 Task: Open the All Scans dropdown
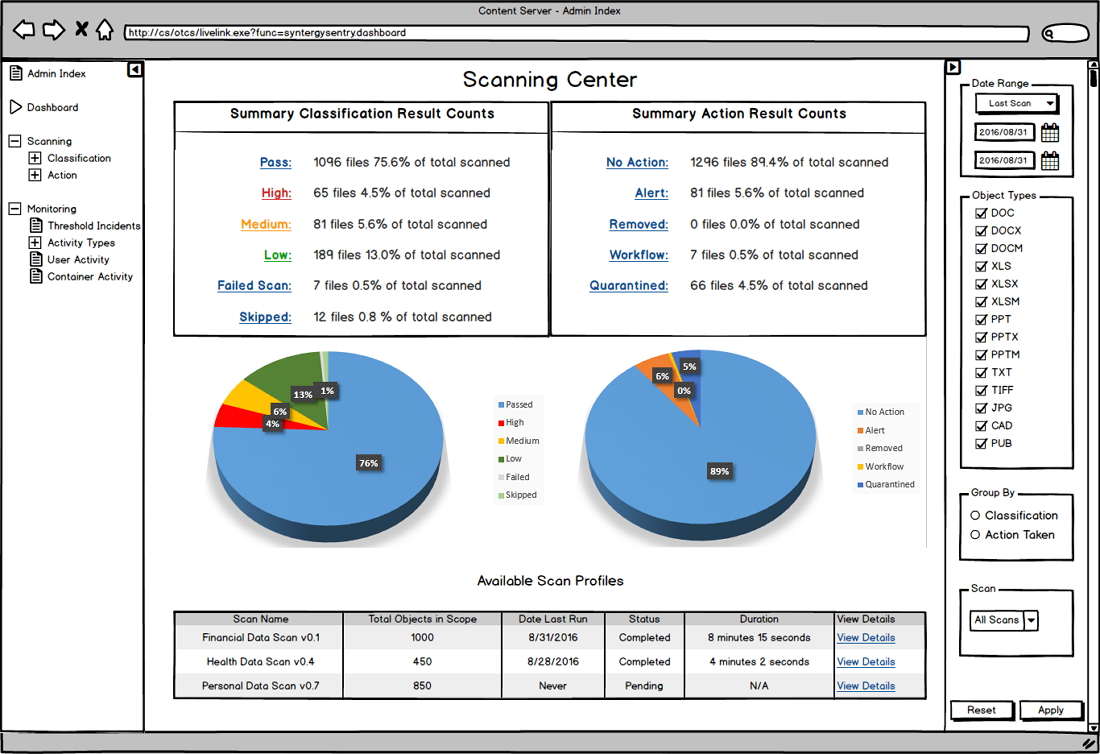[1031, 621]
